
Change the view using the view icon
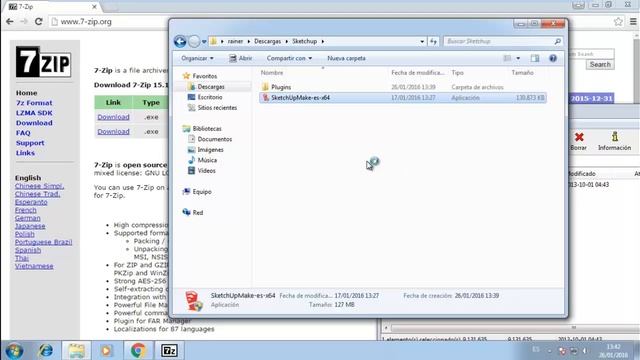(507, 58)
